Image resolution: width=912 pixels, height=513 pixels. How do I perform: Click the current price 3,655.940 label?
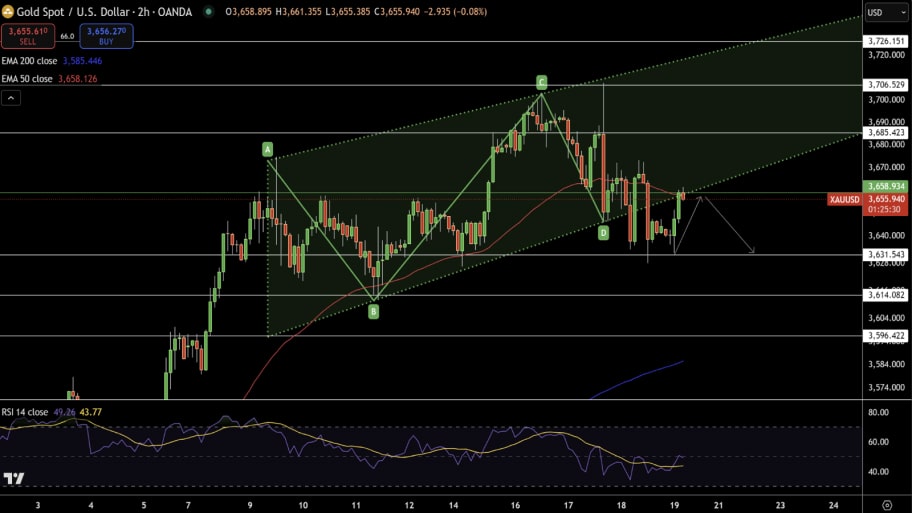coord(886,199)
